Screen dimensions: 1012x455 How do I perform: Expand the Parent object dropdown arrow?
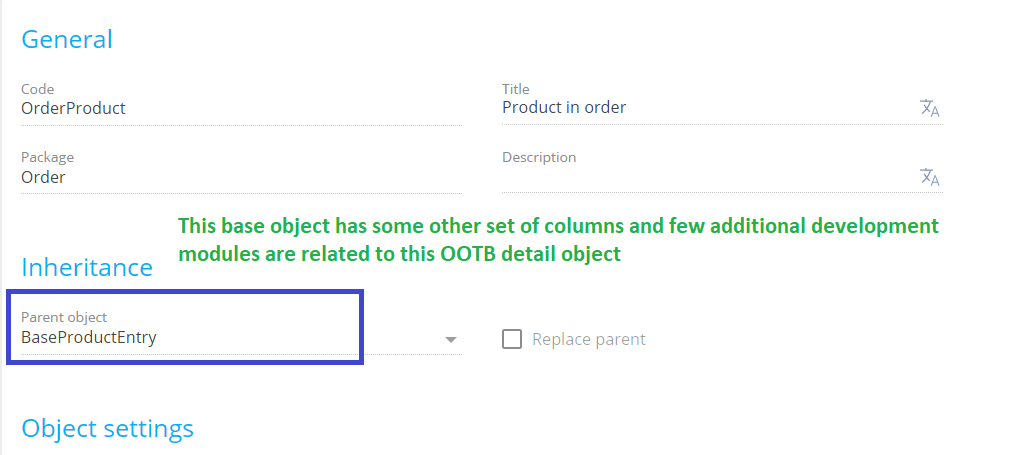[x=451, y=339]
